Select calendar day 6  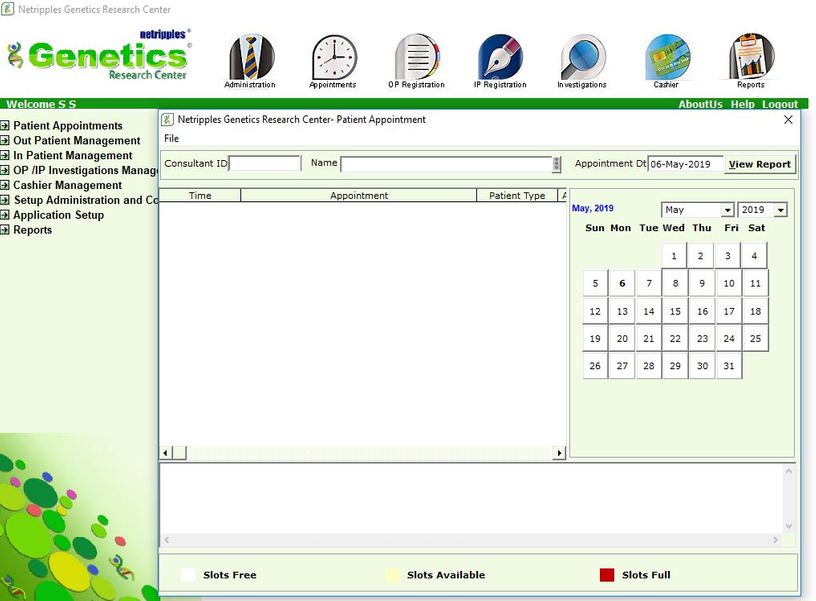click(622, 284)
